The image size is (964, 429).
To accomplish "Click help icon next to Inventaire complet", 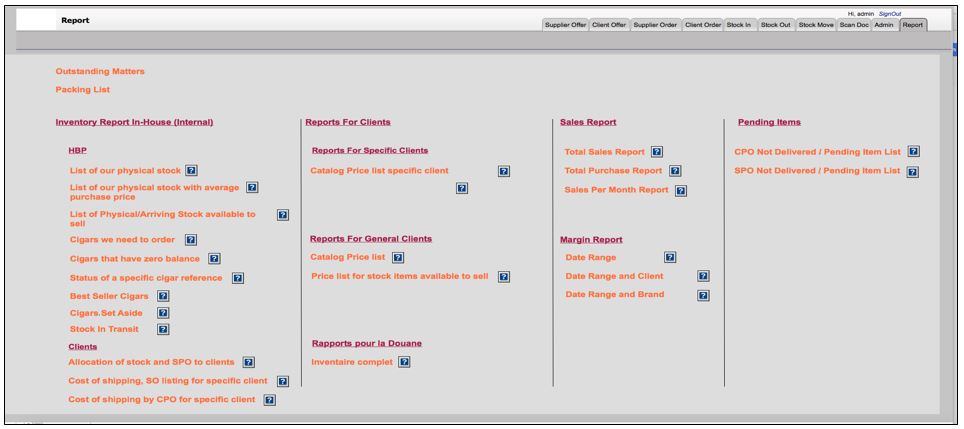I will click(x=404, y=362).
